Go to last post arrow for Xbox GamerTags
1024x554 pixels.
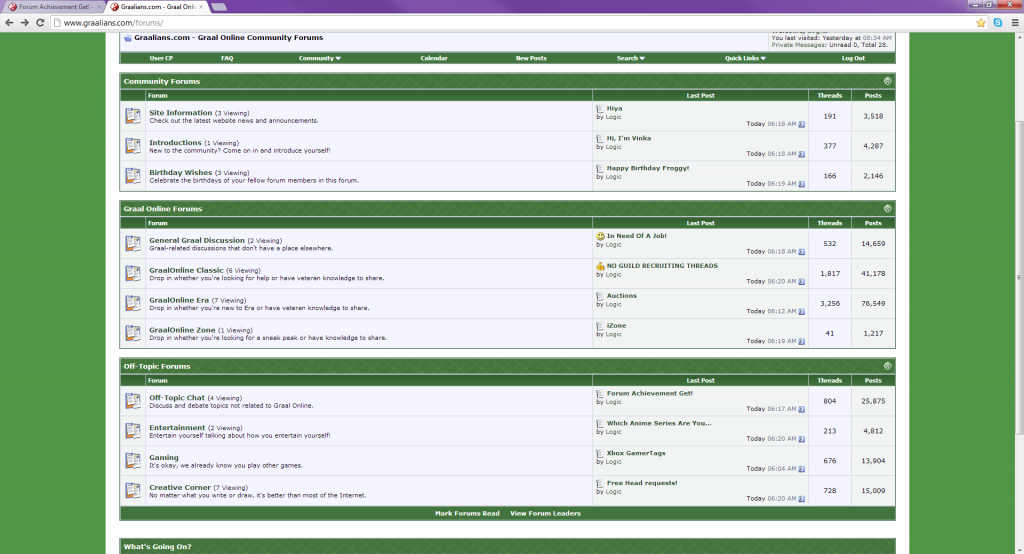tap(801, 469)
